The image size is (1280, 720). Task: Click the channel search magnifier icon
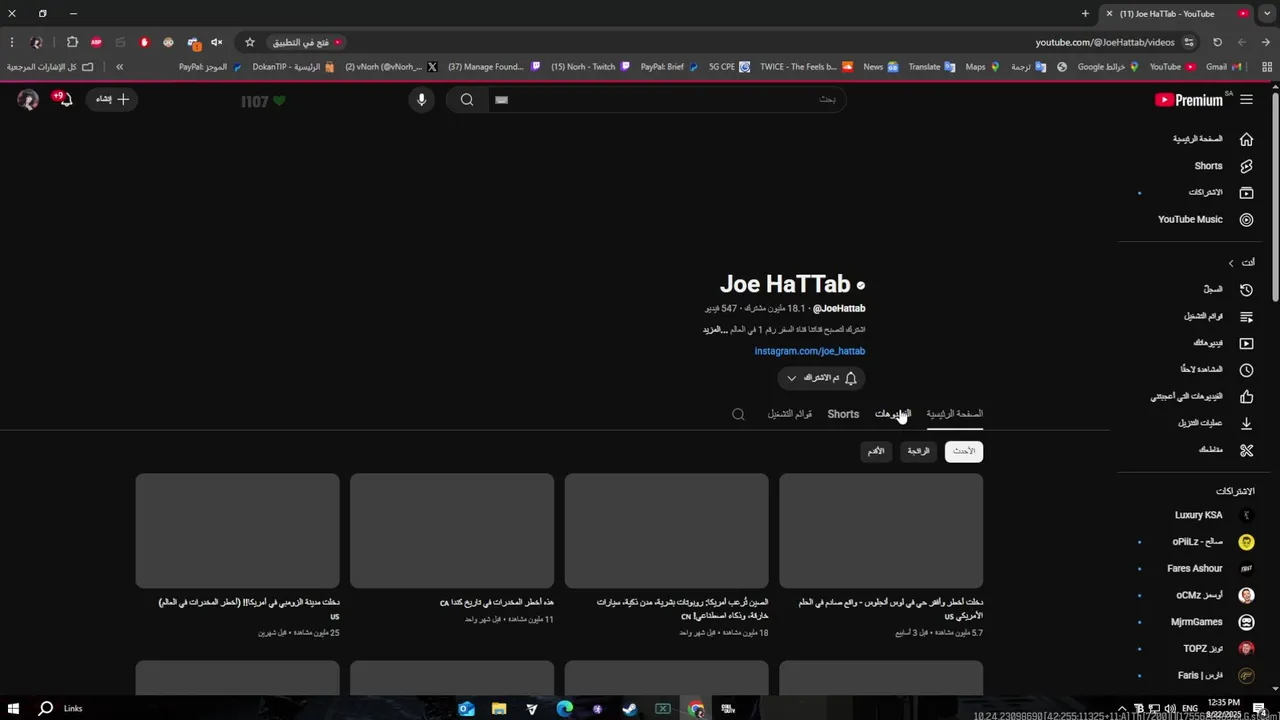click(738, 414)
